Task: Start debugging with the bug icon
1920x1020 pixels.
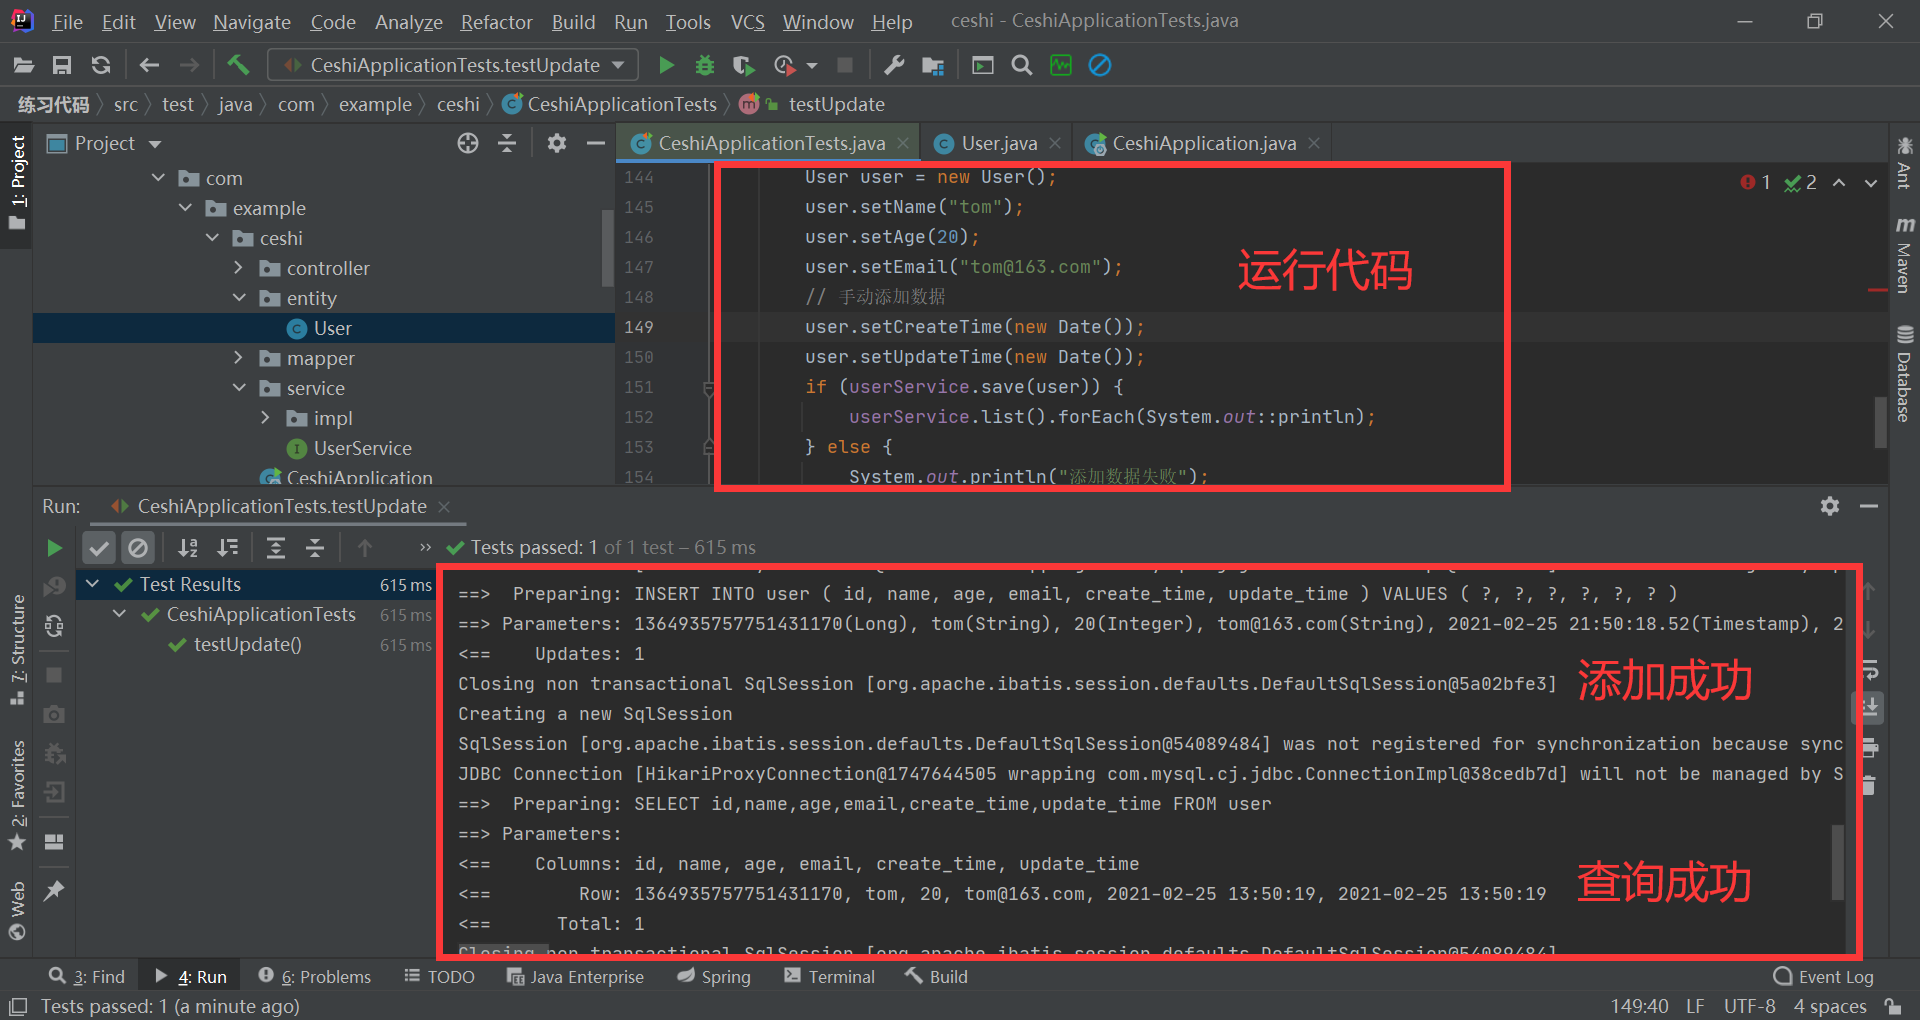Action: (x=705, y=65)
